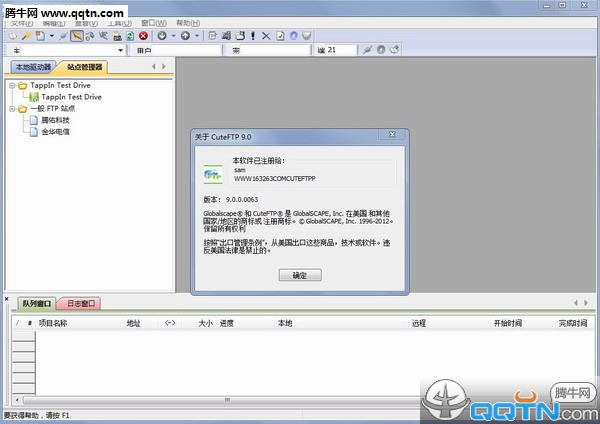
Task: Open Site Manager from main toolbar
Action: coord(13,36)
